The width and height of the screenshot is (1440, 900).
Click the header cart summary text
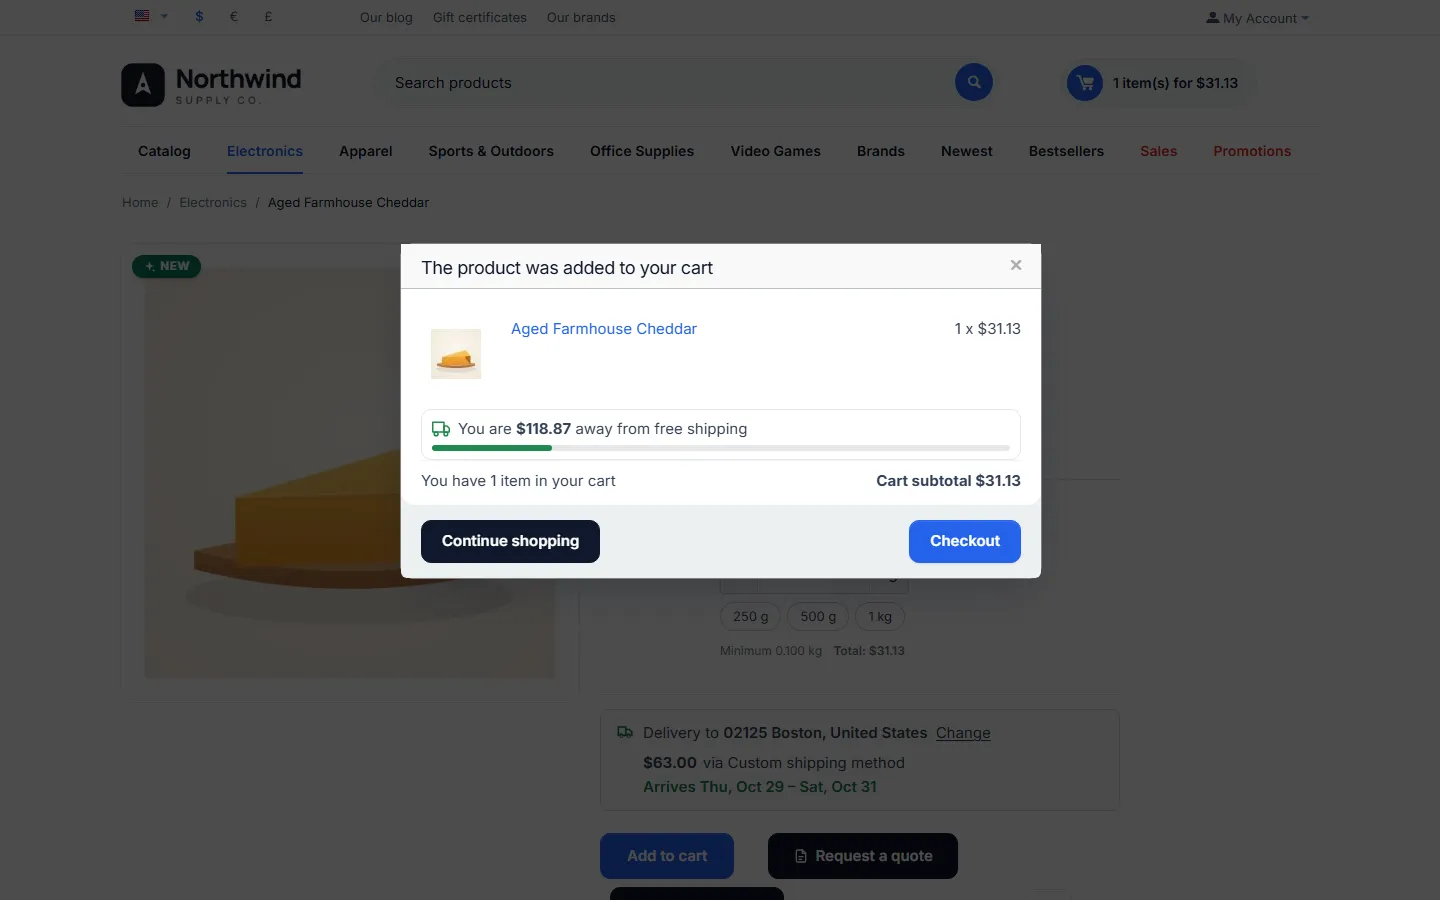coord(1175,83)
